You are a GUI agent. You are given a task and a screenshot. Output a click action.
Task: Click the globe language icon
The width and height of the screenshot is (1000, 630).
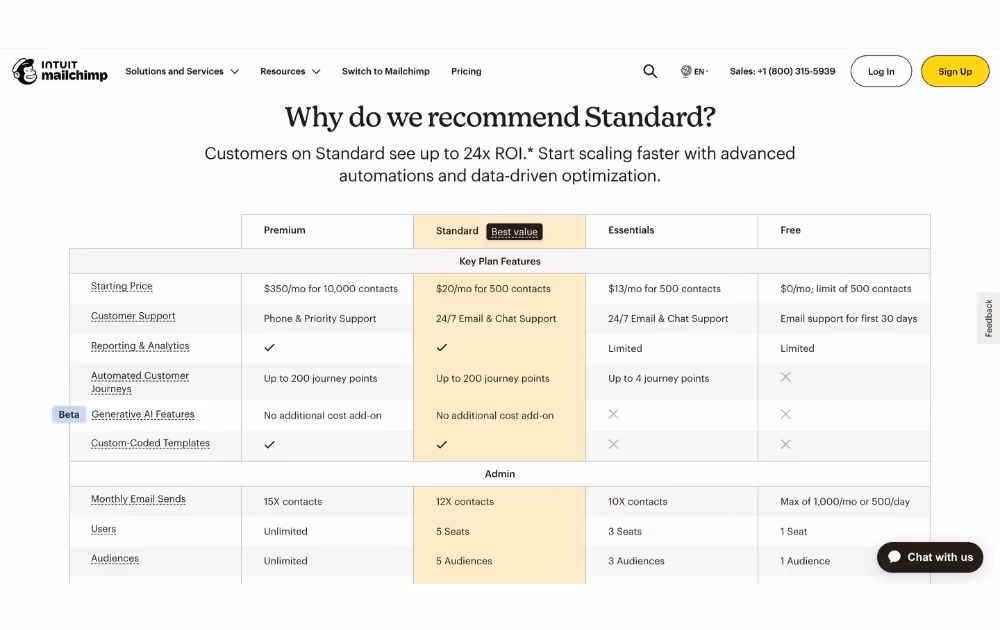(686, 71)
